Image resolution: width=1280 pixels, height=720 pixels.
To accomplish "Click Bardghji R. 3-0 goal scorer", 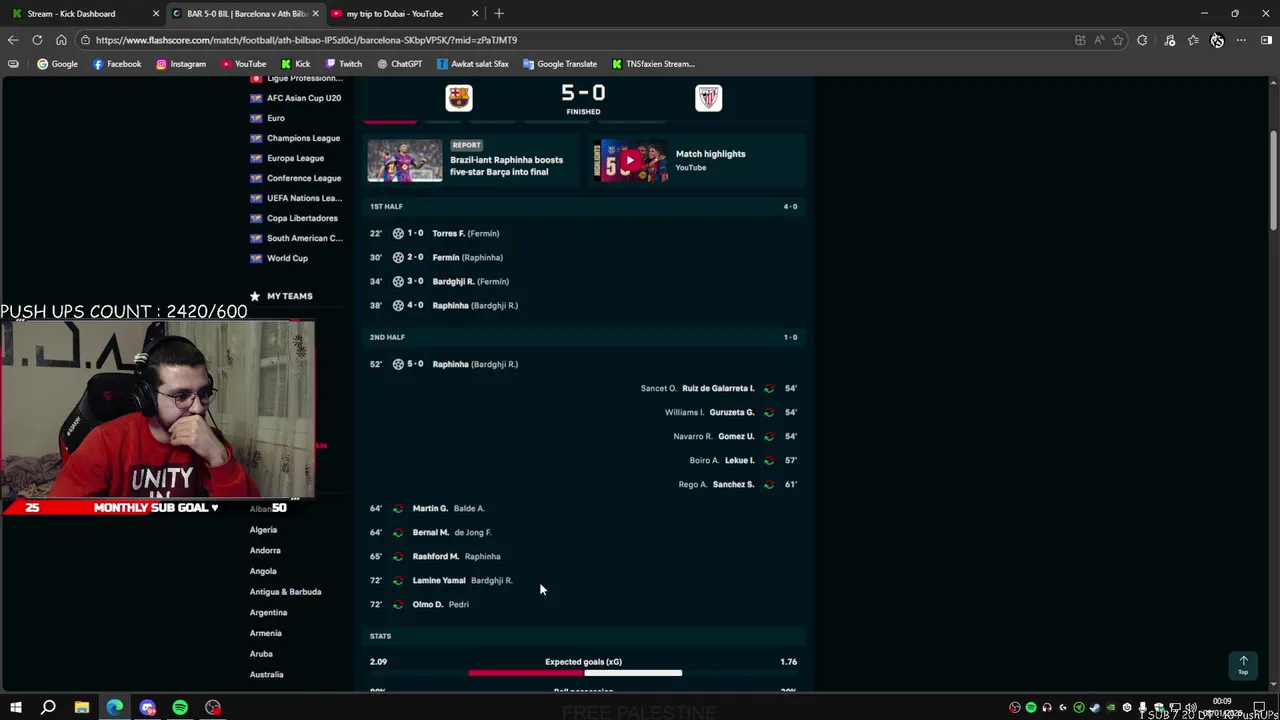I will coord(453,281).
